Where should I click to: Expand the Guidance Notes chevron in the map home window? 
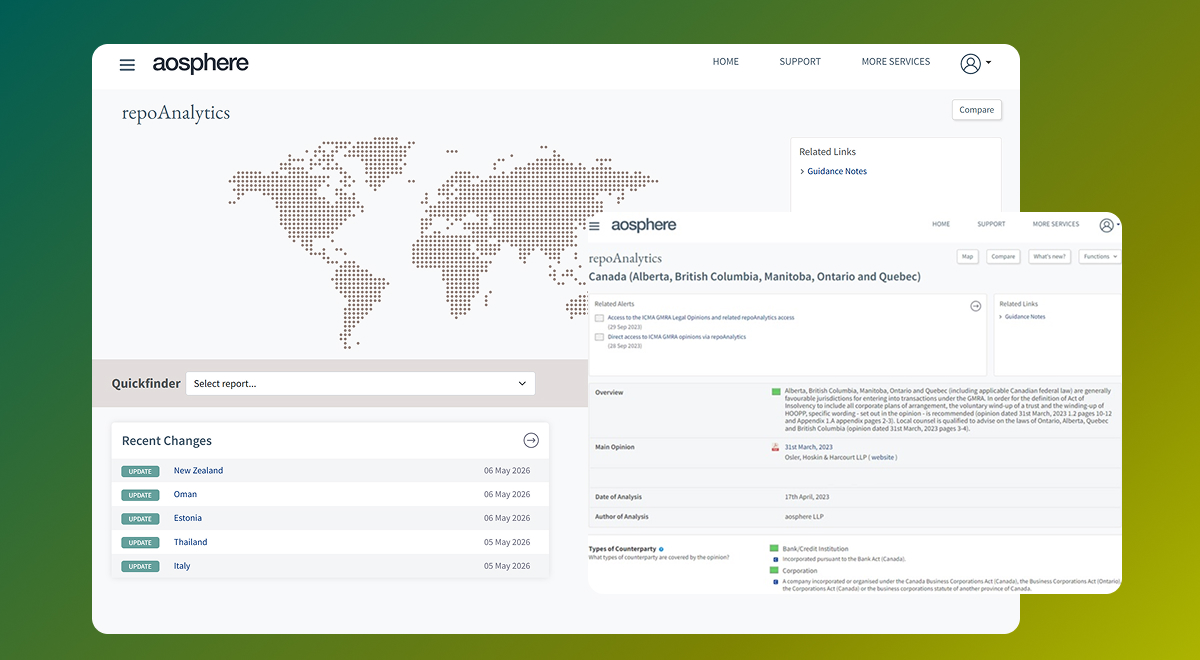(x=802, y=172)
